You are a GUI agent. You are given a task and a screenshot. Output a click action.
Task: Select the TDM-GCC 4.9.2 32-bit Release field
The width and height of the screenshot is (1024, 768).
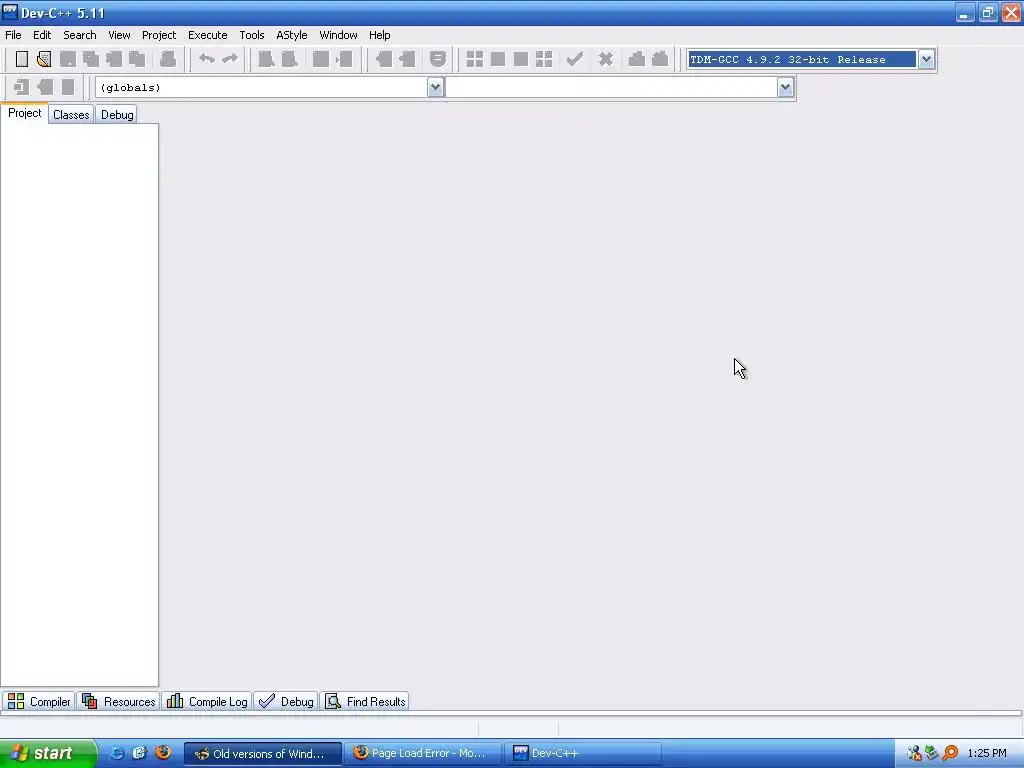click(801, 59)
